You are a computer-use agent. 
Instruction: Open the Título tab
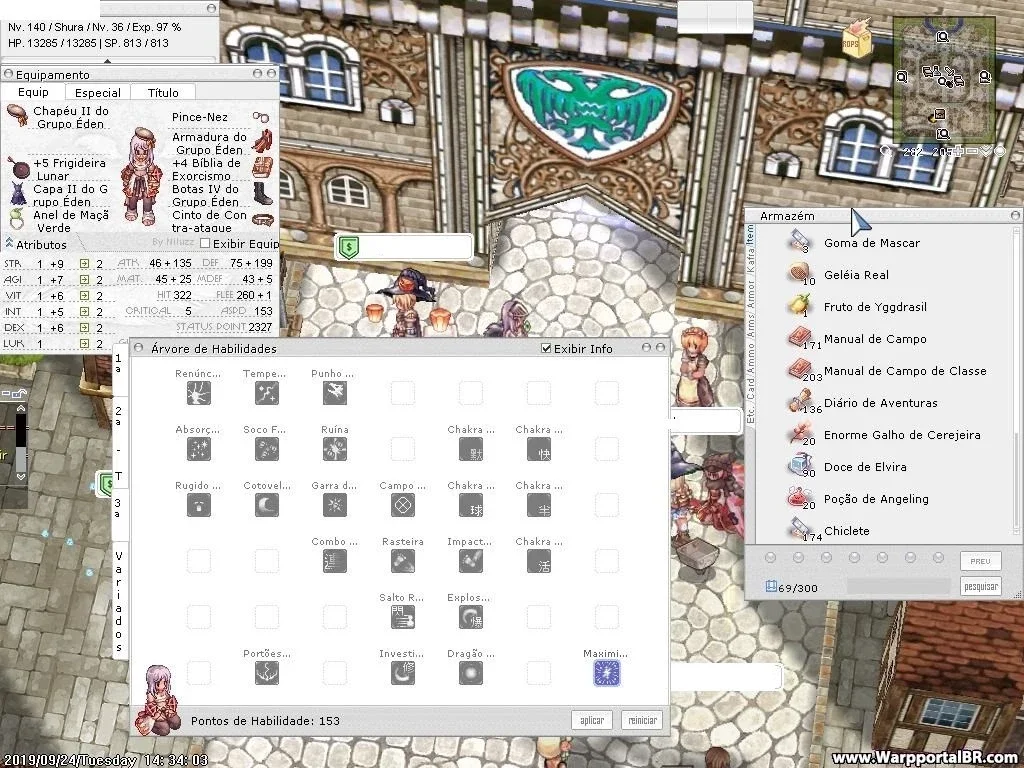tap(163, 93)
